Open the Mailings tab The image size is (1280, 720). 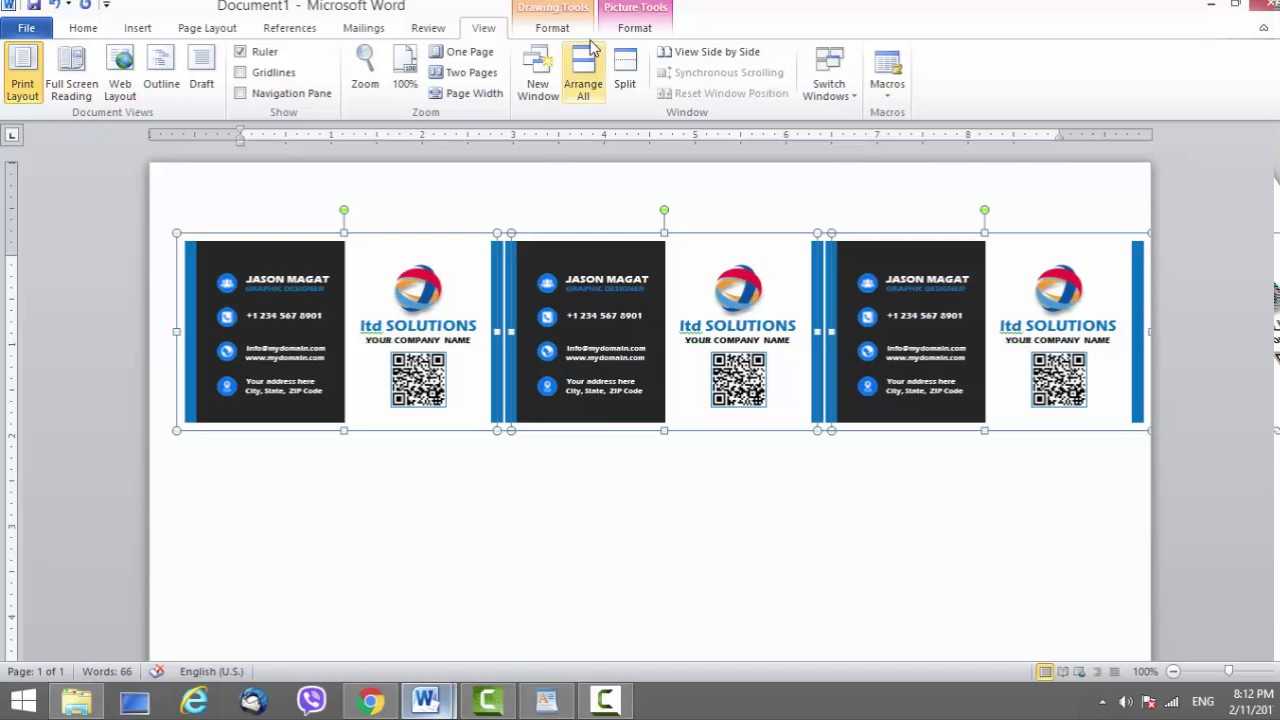(363, 28)
